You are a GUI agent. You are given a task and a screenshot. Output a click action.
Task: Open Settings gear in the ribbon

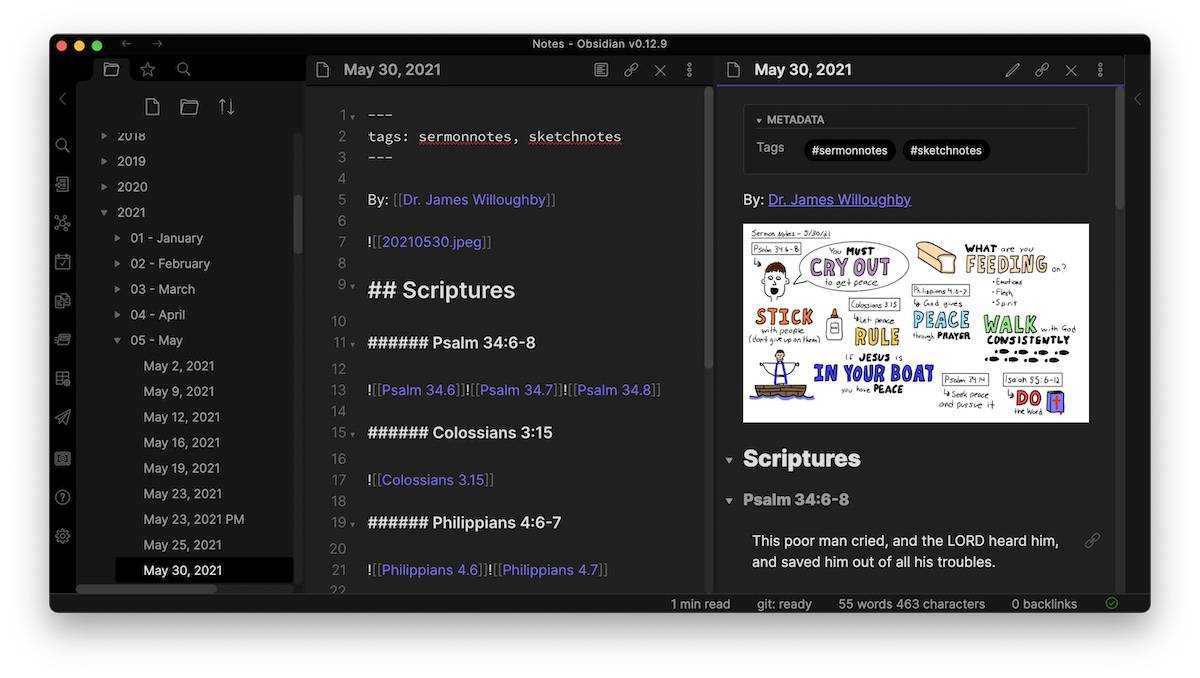(x=62, y=536)
